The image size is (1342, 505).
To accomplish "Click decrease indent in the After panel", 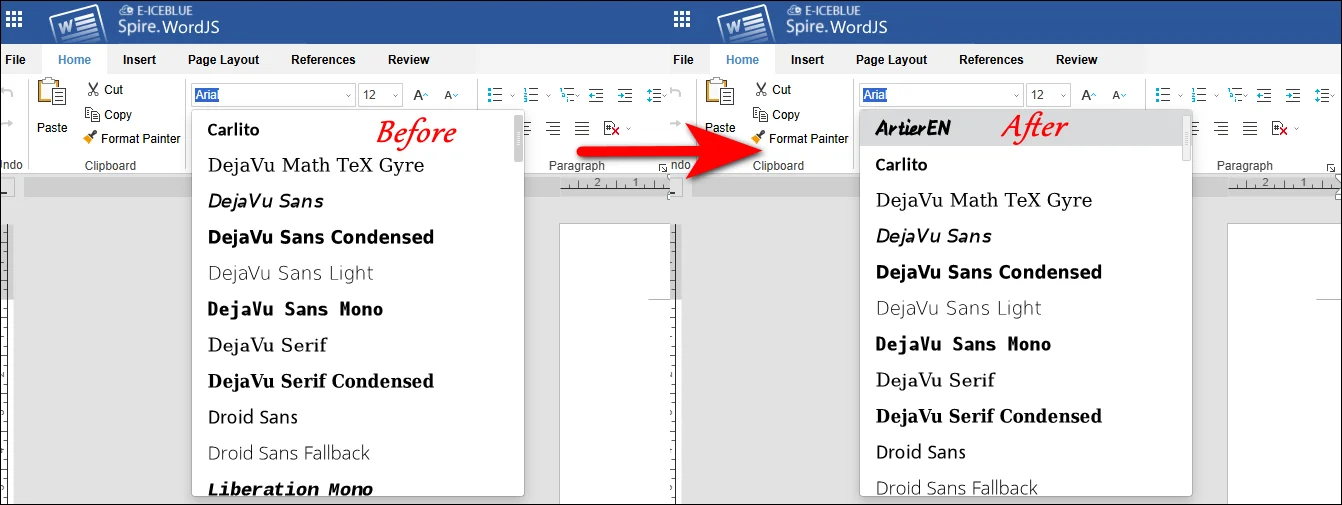I will point(1264,95).
